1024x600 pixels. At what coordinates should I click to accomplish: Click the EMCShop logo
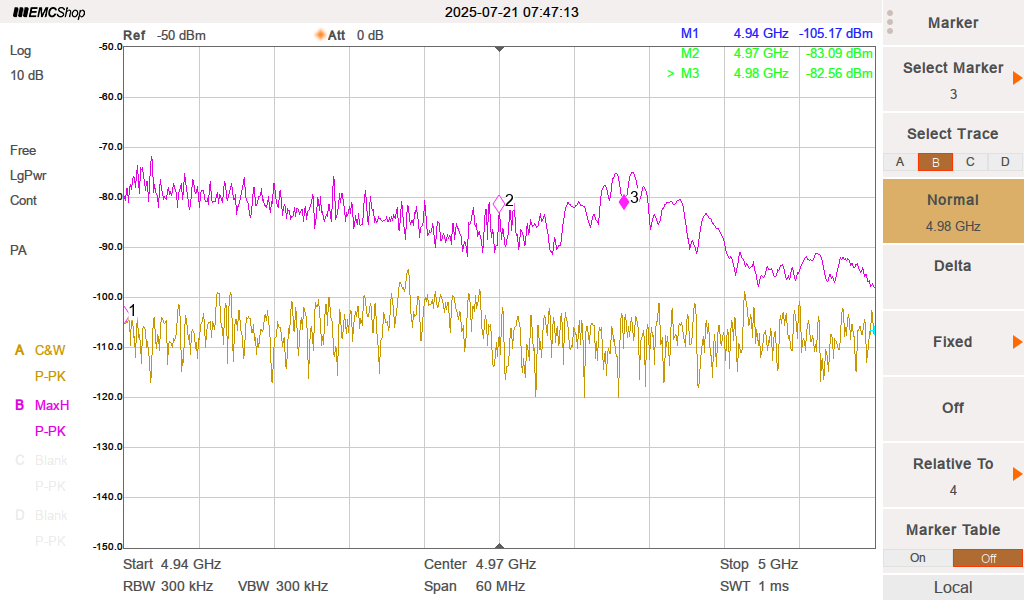coord(49,13)
